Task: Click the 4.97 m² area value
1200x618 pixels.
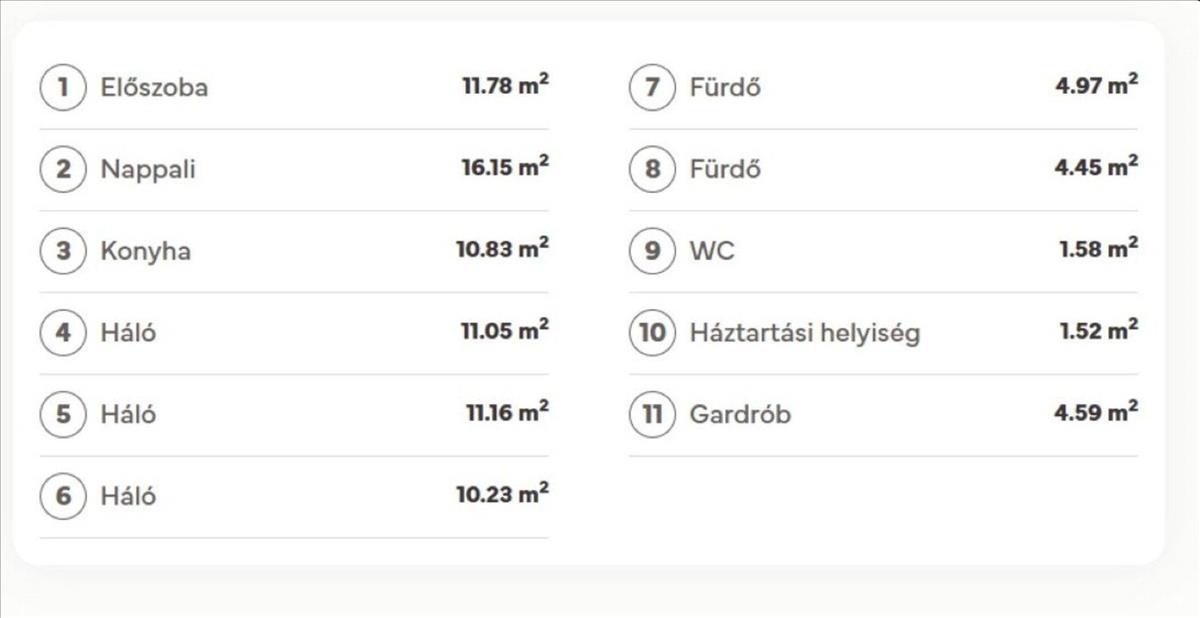Action: [1096, 85]
